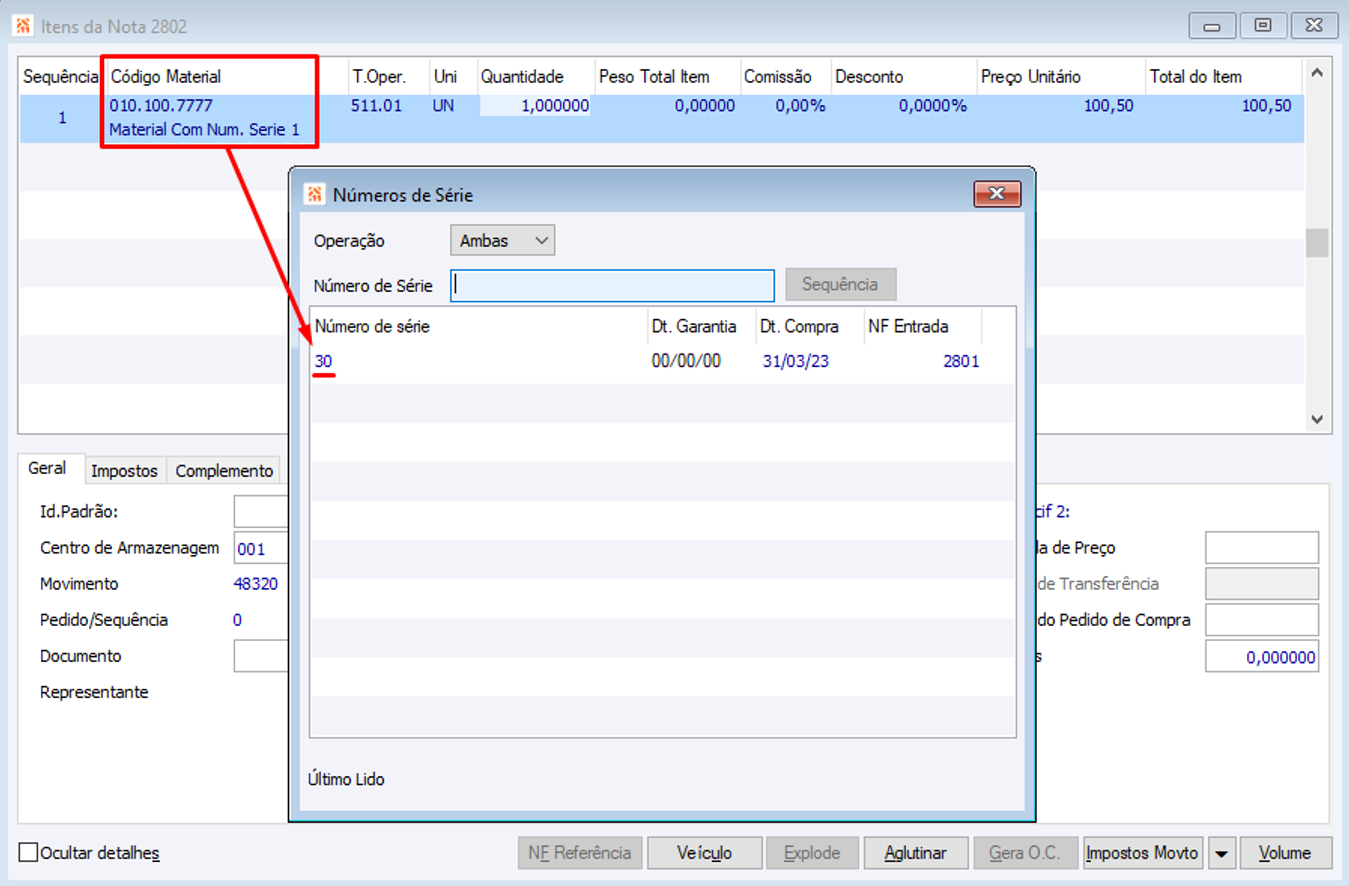
Task: Click the Veículo button
Action: click(x=705, y=853)
